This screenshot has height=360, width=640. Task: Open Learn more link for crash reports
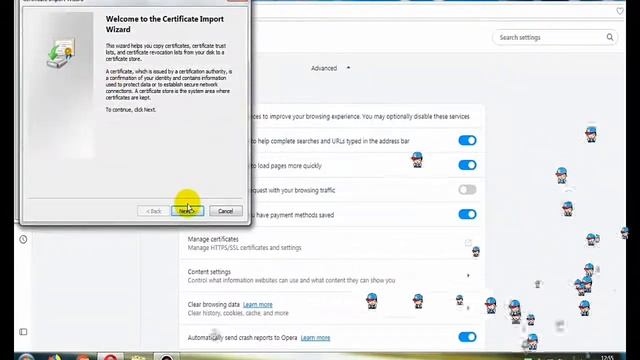tap(315, 338)
